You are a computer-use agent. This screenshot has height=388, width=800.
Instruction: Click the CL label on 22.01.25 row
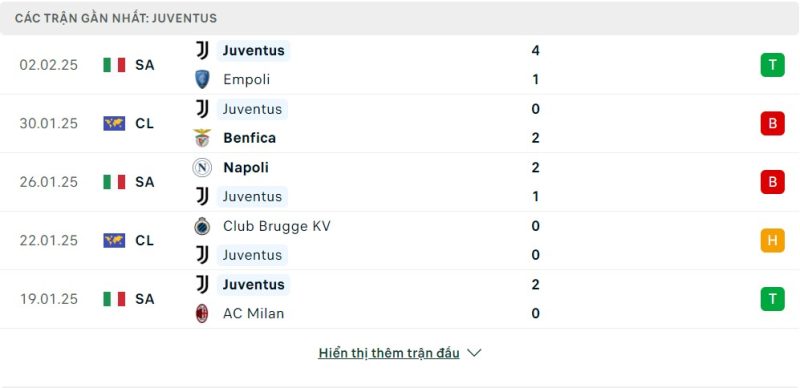pyautogui.click(x=144, y=240)
